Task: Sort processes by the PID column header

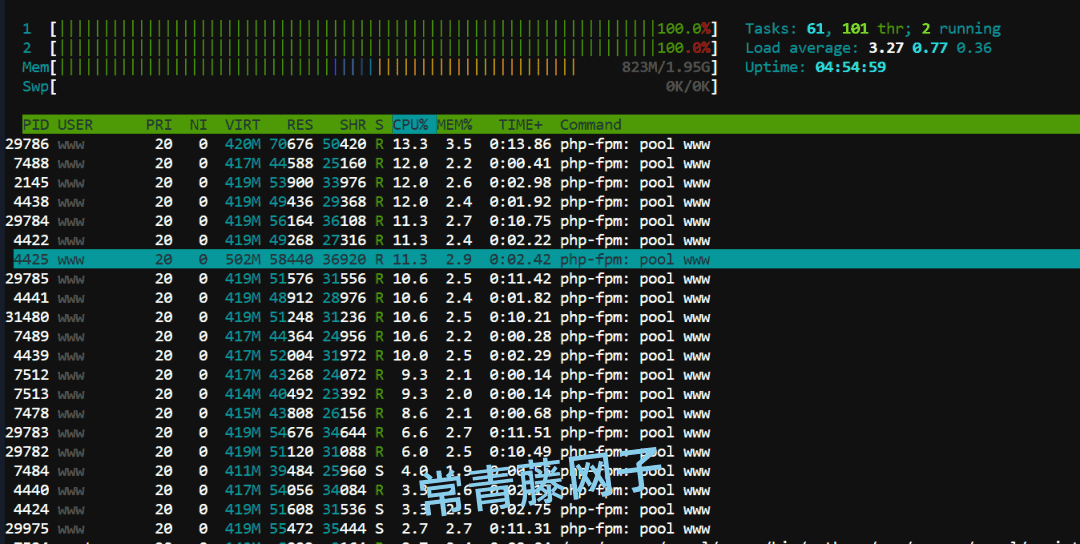Action: pyautogui.click(x=35, y=125)
